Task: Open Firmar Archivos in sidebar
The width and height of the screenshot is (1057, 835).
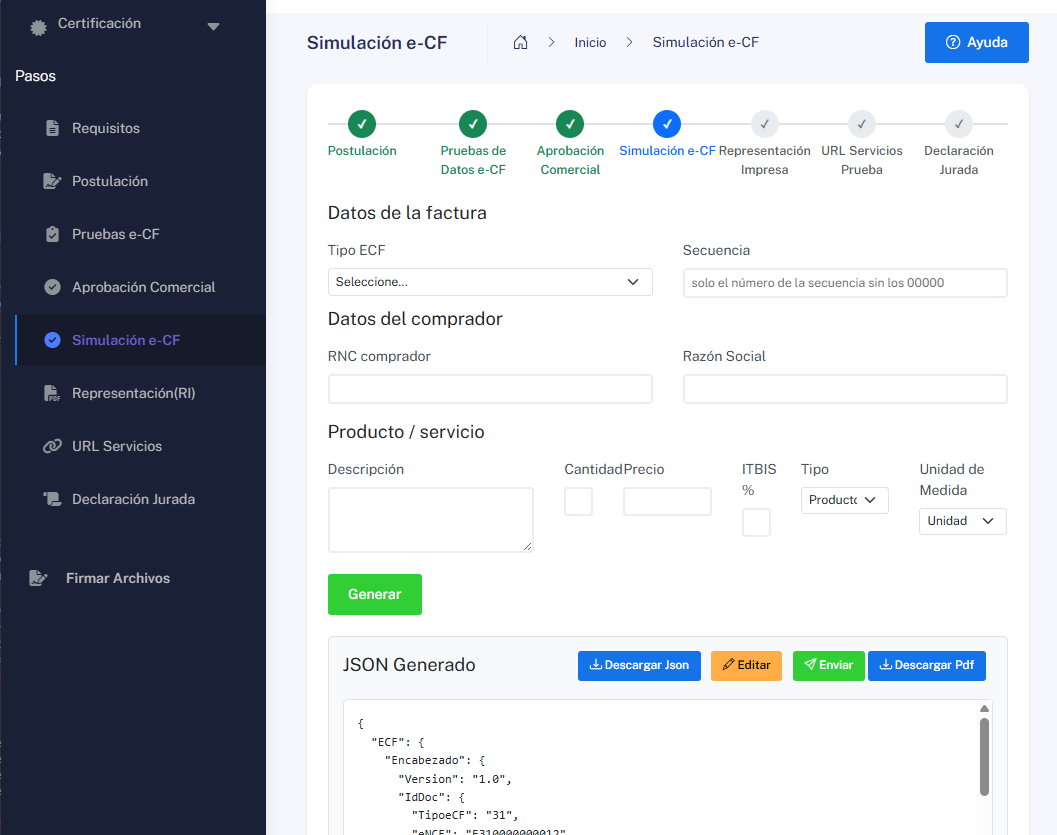Action: pos(118,578)
